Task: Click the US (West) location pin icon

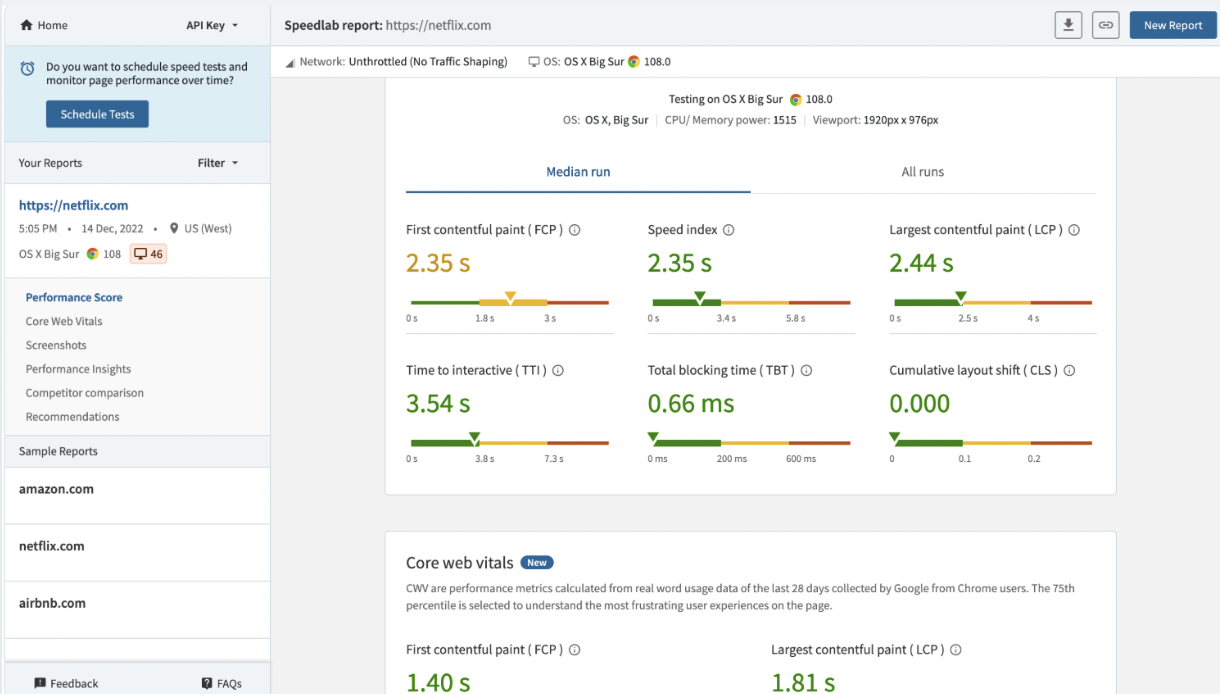Action: pyautogui.click(x=174, y=229)
